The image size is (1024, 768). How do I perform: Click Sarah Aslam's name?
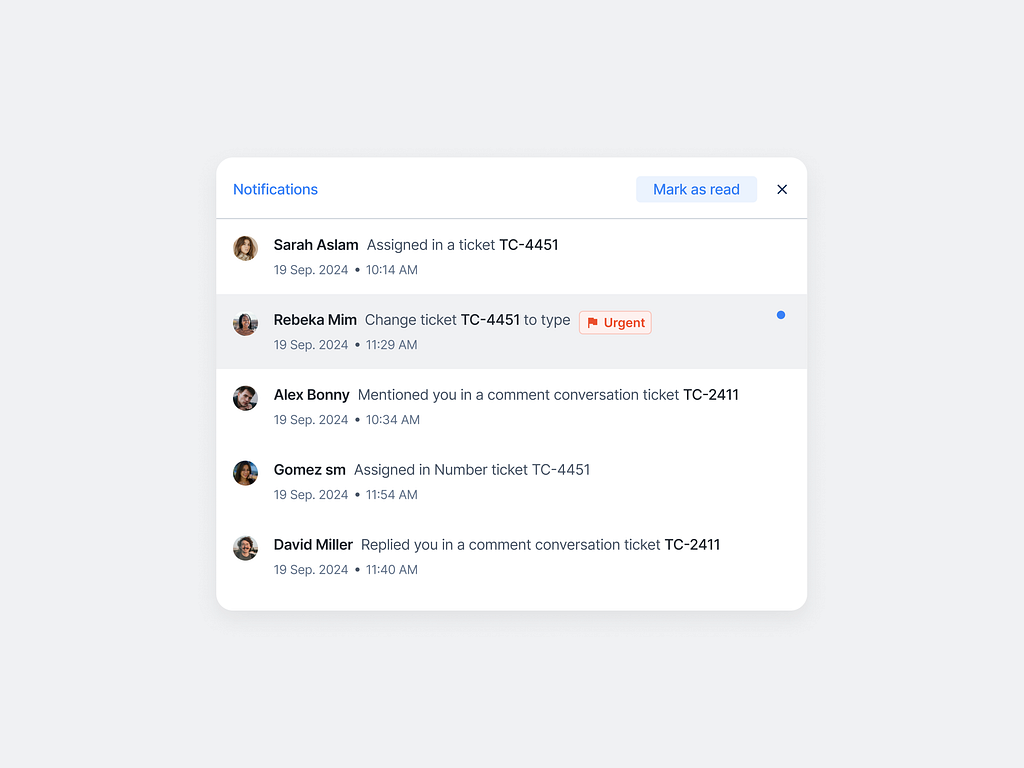315,244
